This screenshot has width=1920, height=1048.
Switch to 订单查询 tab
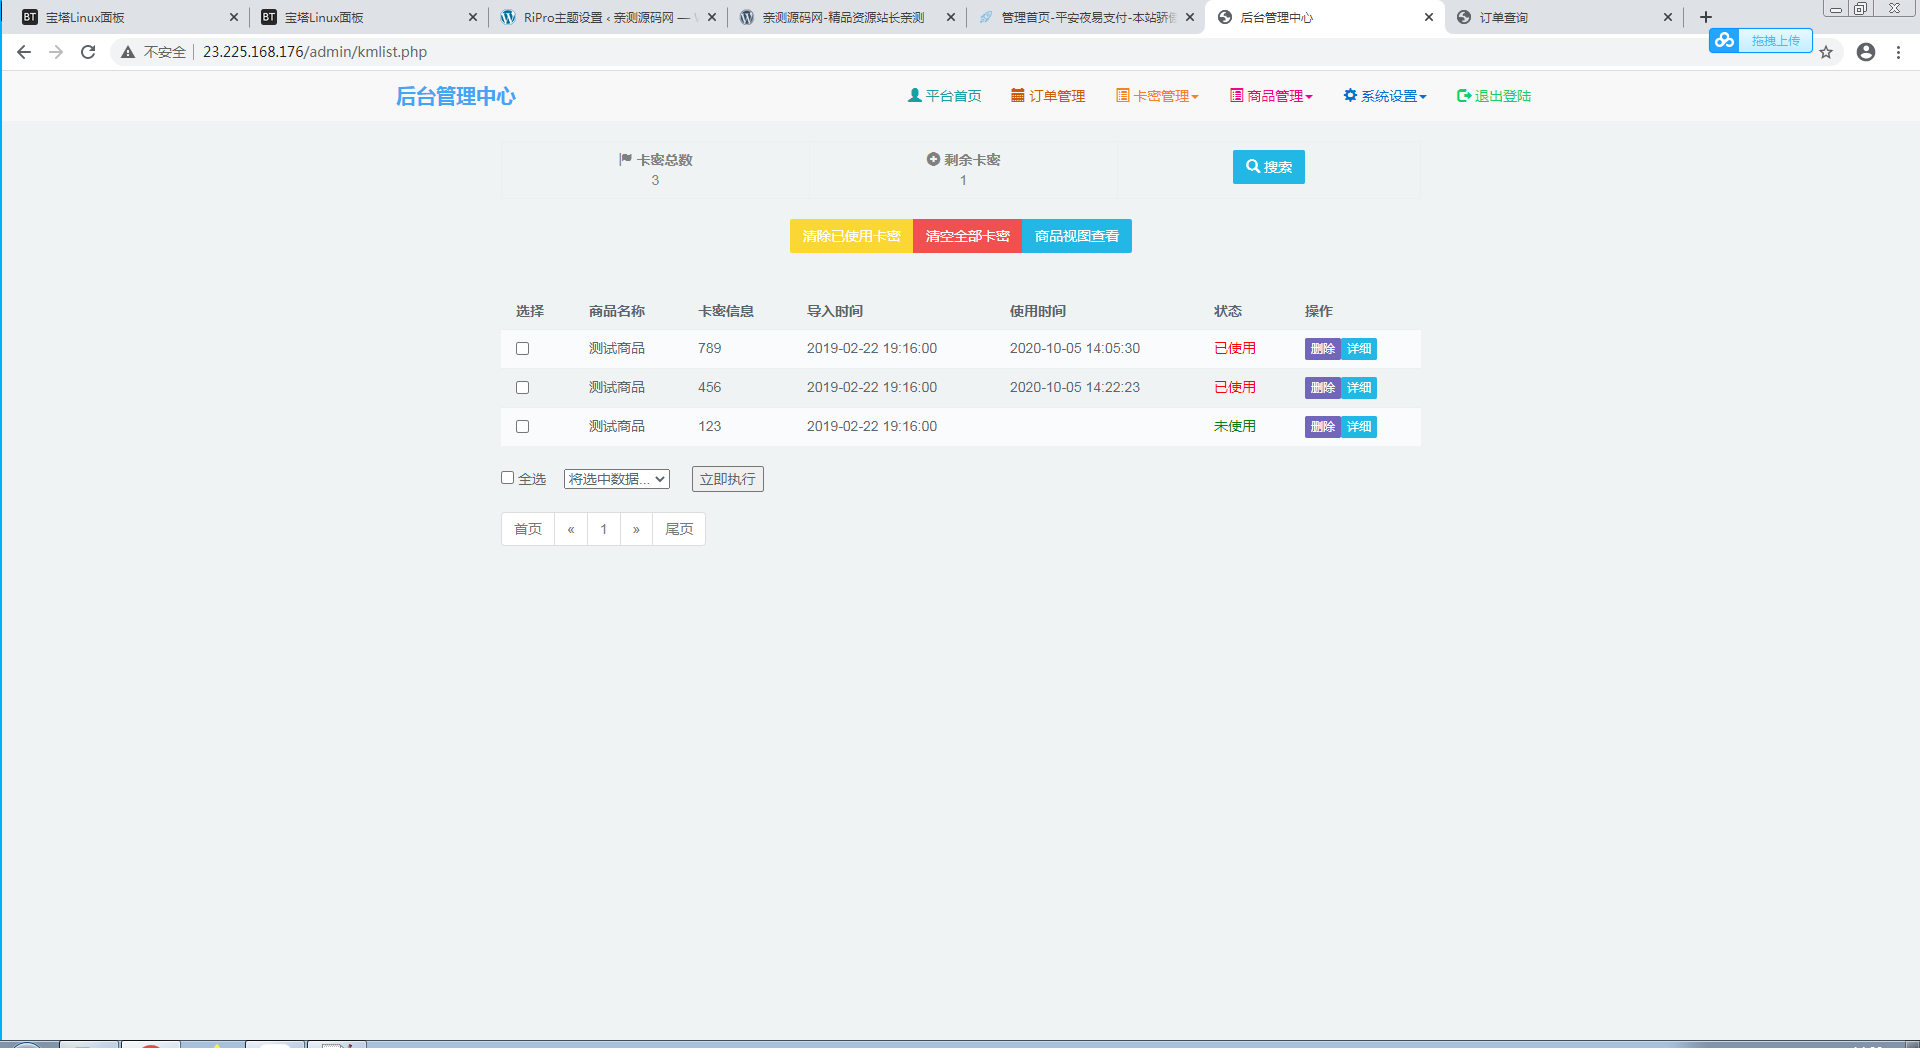click(x=1564, y=17)
